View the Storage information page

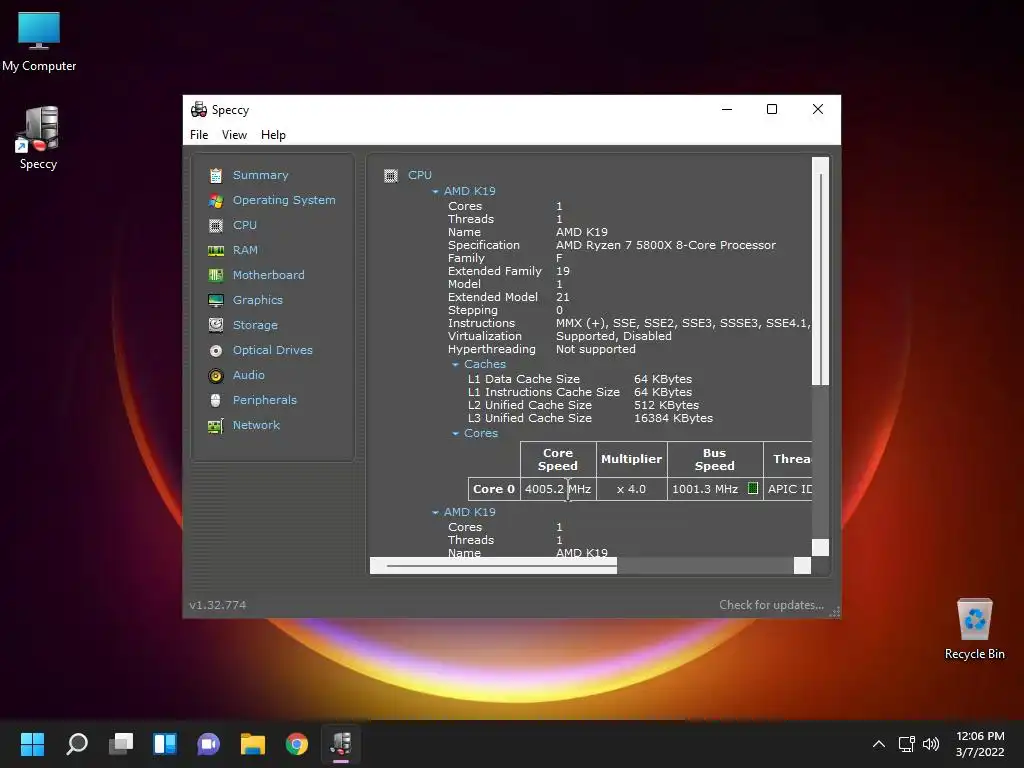click(x=255, y=325)
